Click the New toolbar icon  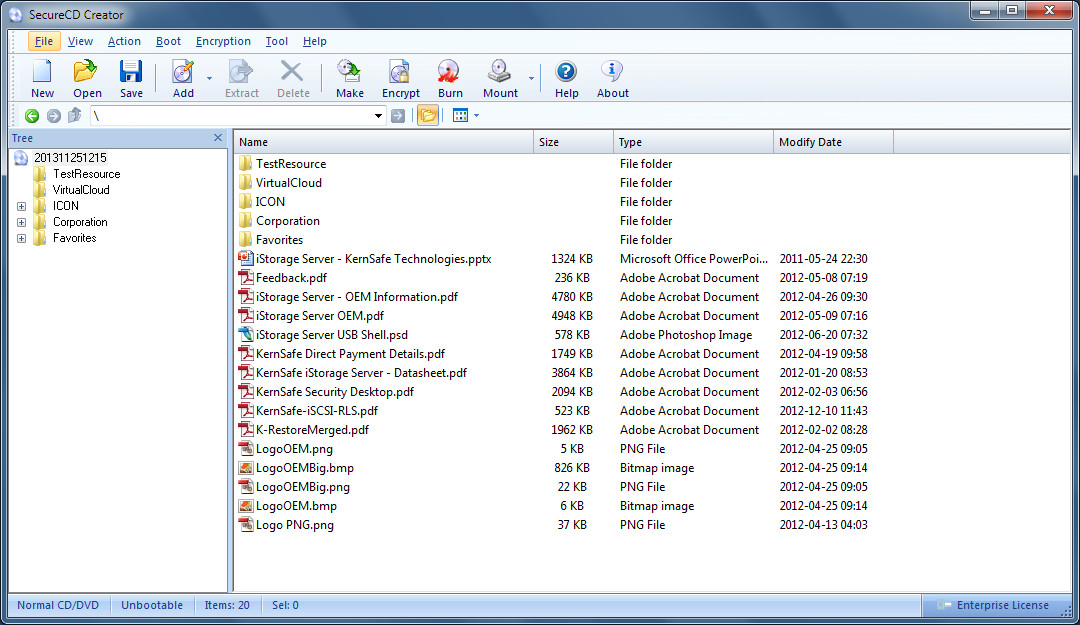(x=42, y=72)
